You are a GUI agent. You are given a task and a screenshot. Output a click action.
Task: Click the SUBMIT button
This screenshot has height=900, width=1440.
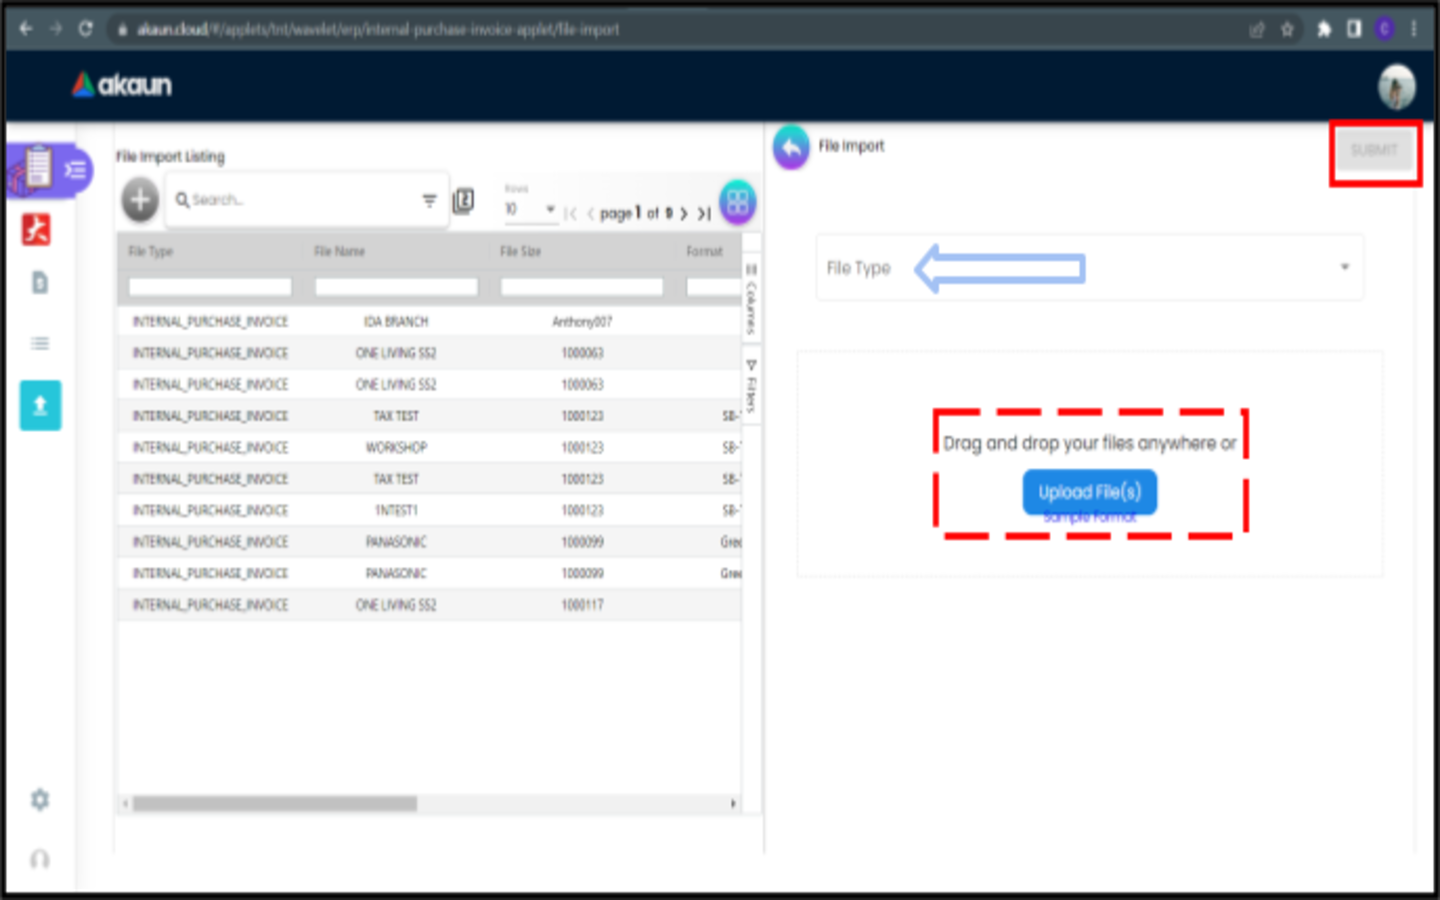tap(1374, 151)
